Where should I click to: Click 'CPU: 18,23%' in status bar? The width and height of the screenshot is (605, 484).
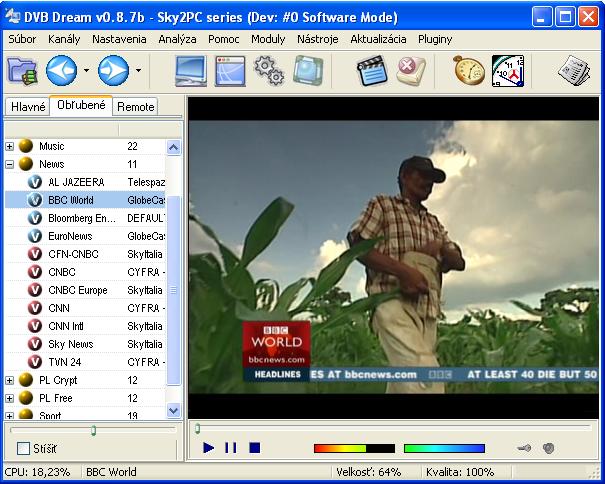tap(37, 472)
